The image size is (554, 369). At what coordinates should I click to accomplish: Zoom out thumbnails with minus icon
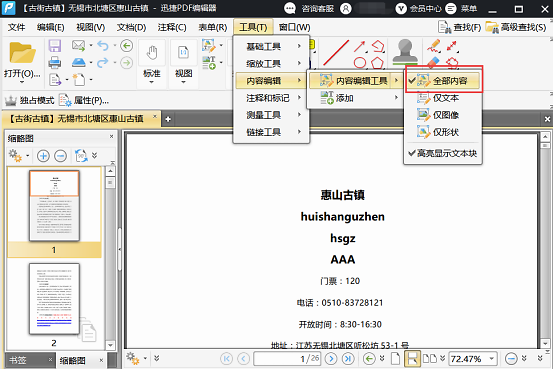60,156
